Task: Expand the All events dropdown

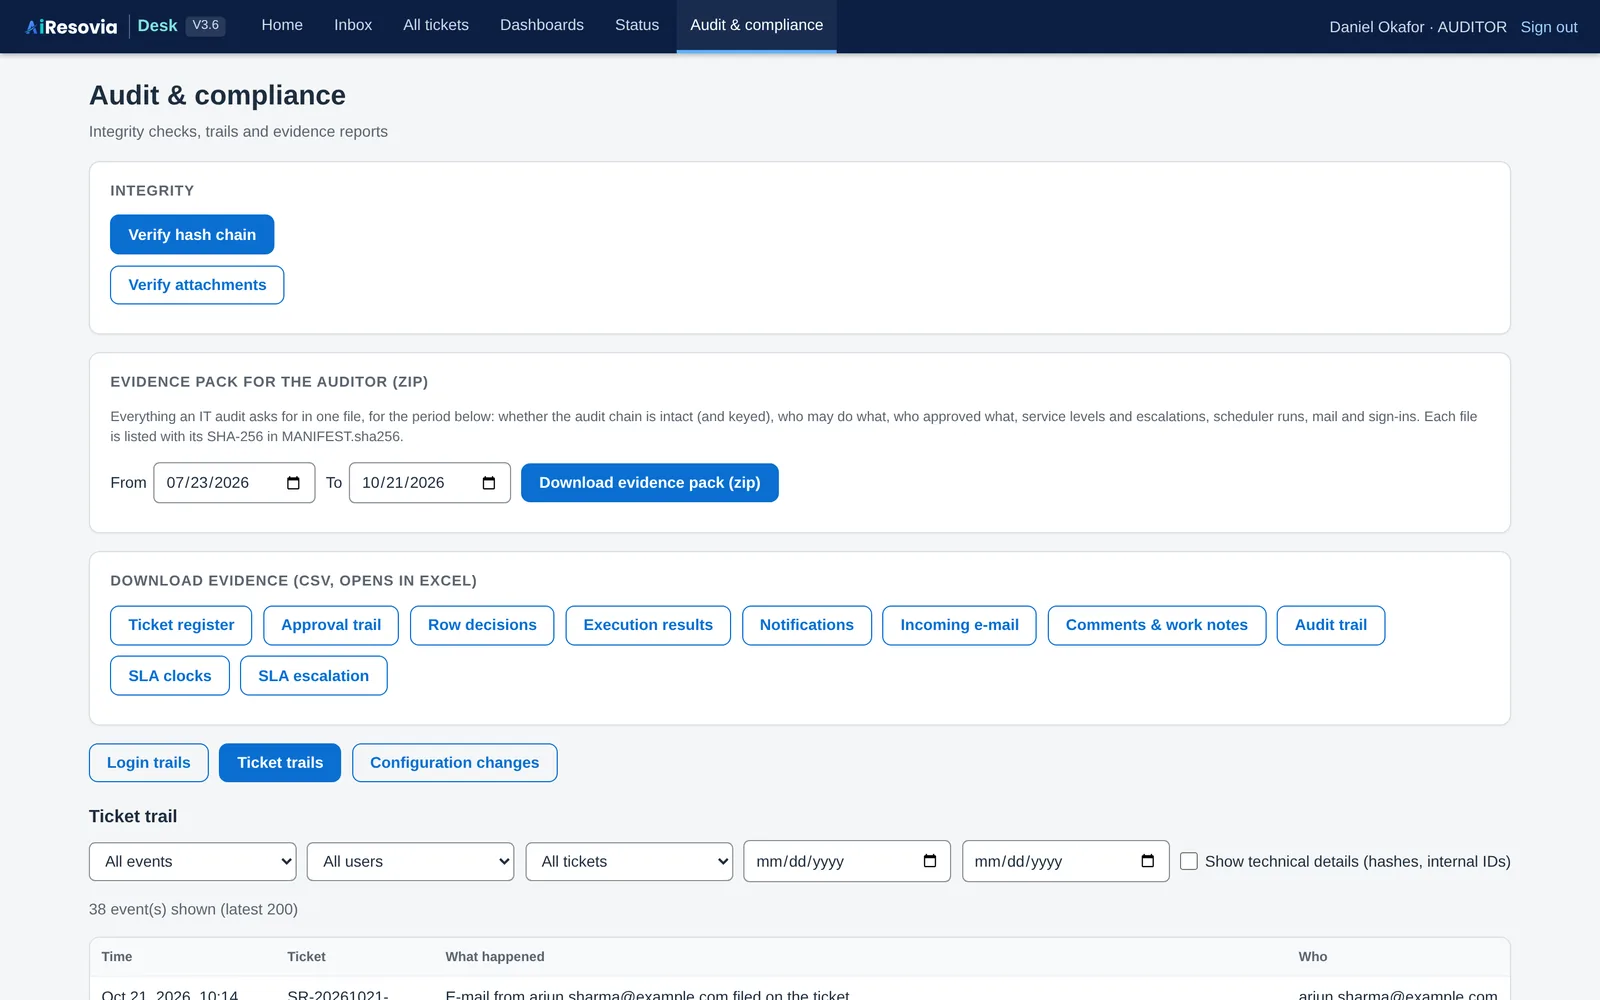Action: coord(193,862)
